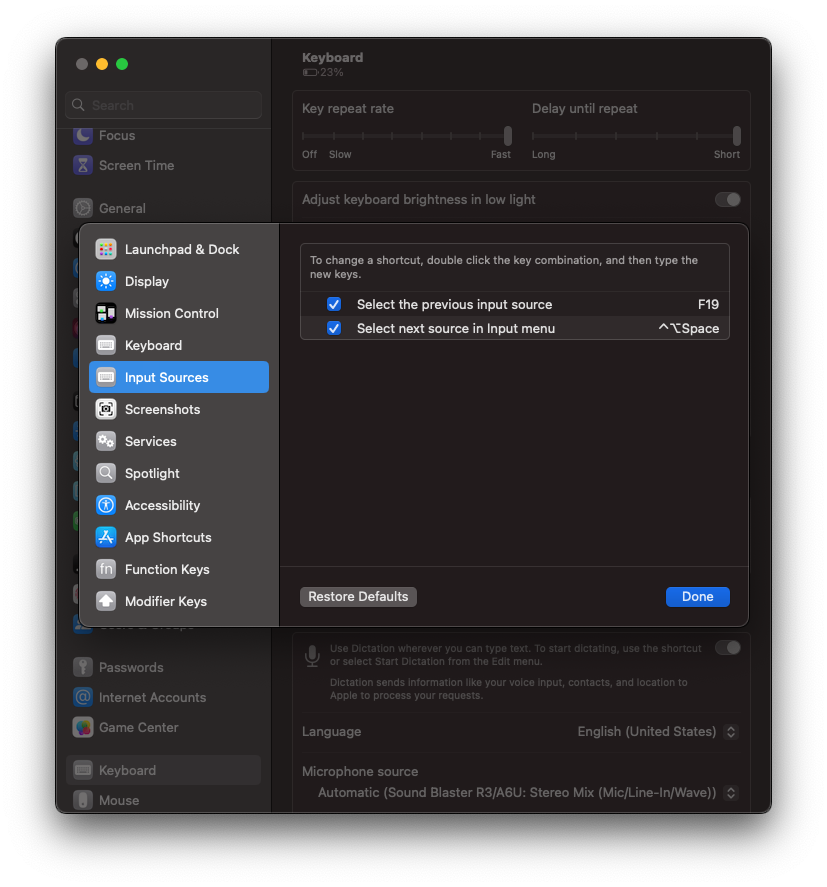Open the Accessibility icon
This screenshot has height=887, width=827.
pyautogui.click(x=106, y=505)
